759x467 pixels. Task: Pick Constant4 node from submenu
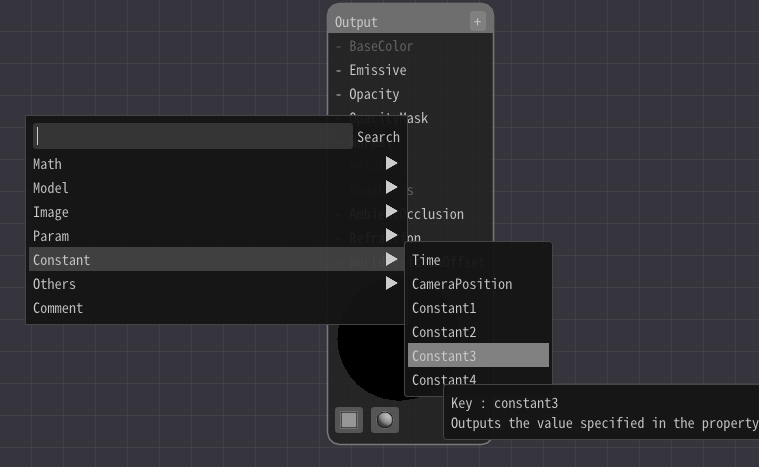pos(444,380)
